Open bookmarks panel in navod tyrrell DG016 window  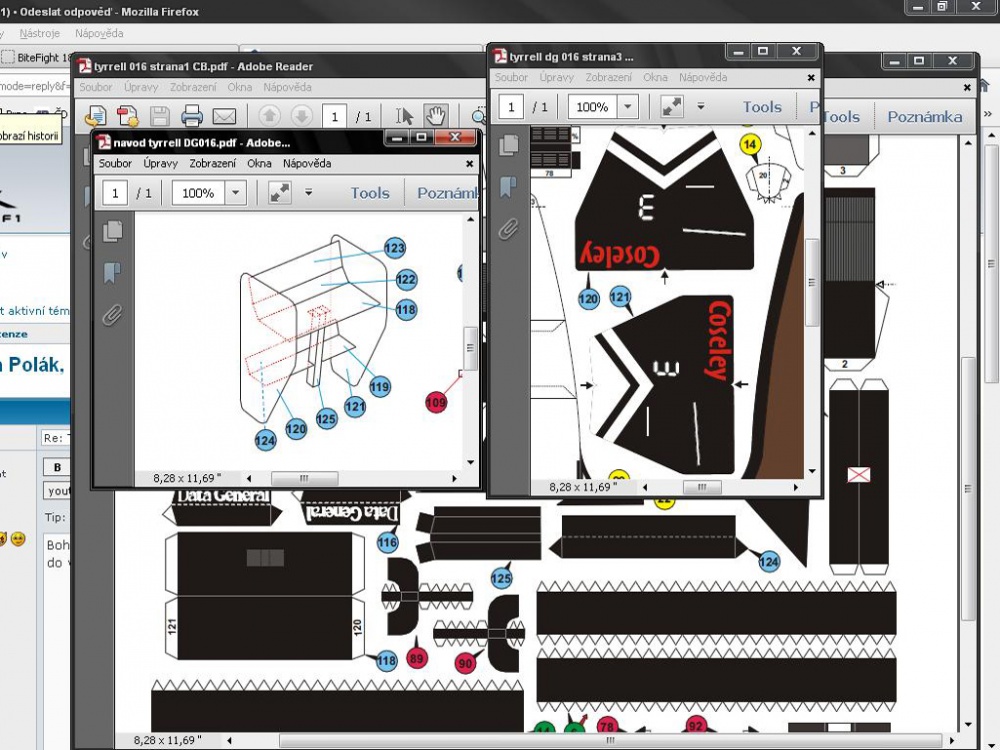pyautogui.click(x=112, y=272)
